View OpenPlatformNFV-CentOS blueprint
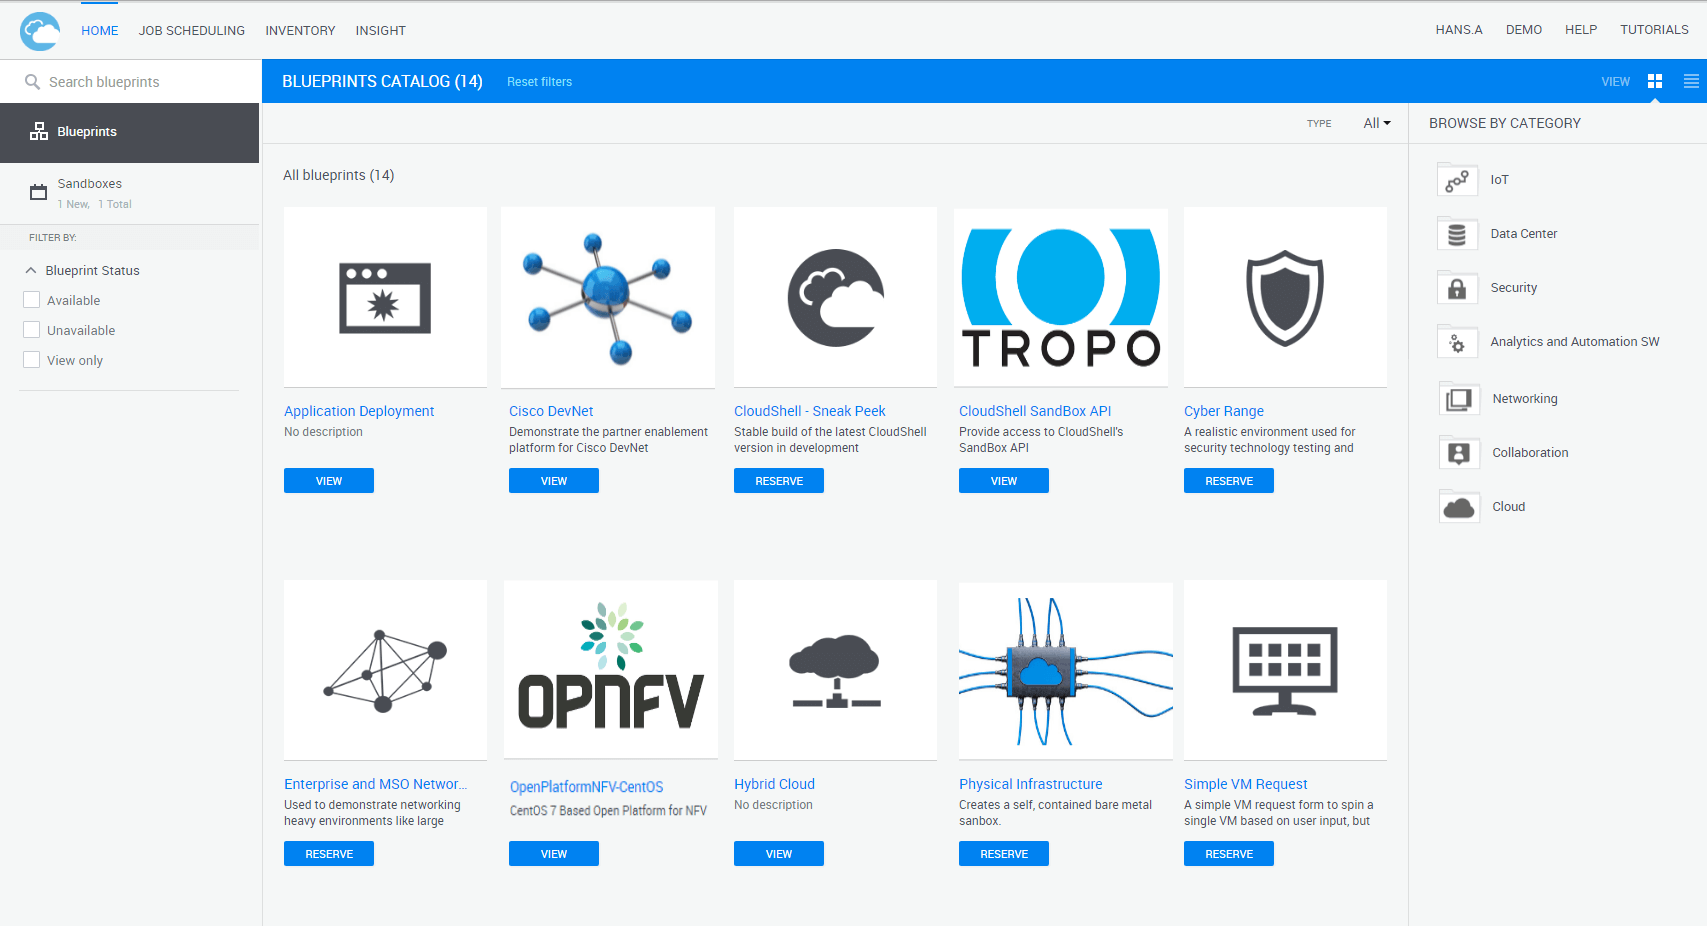1707x926 pixels. click(x=554, y=854)
